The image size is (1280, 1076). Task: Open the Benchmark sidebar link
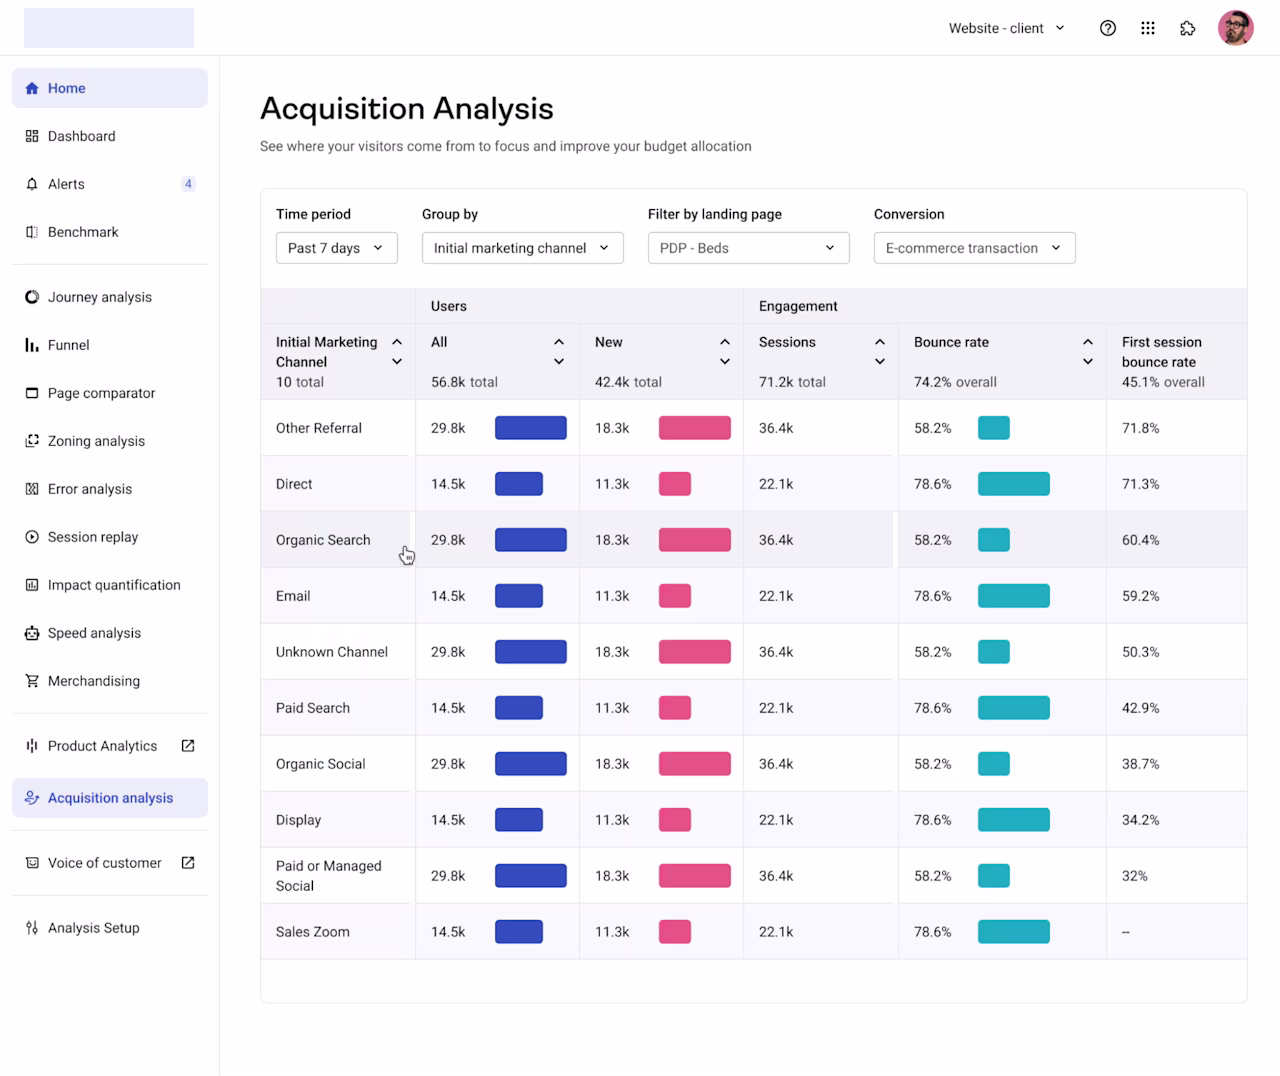tap(110, 232)
